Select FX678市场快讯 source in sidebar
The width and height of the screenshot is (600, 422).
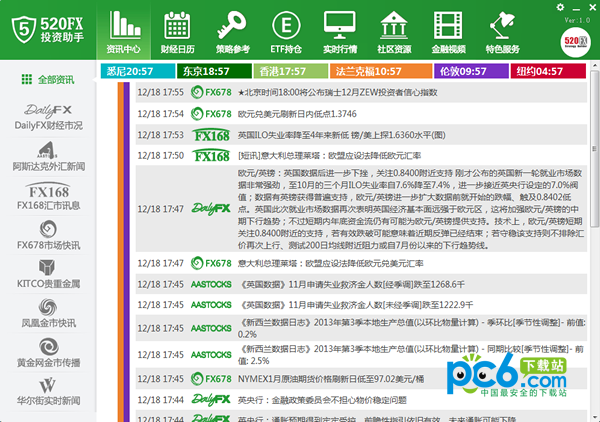[48, 235]
